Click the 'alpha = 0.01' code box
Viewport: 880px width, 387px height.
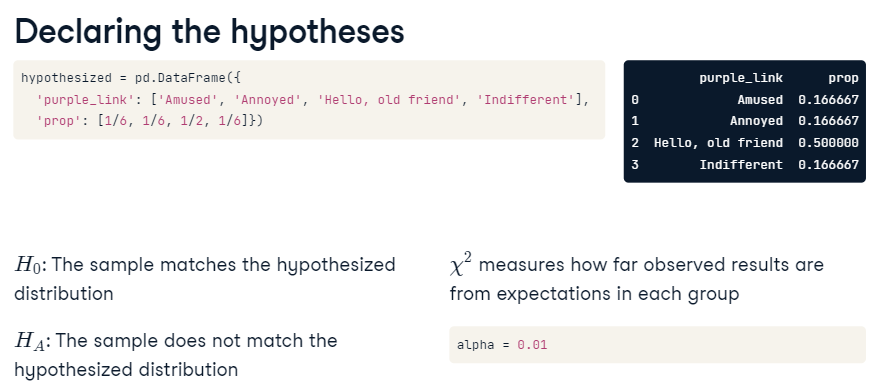tap(657, 345)
